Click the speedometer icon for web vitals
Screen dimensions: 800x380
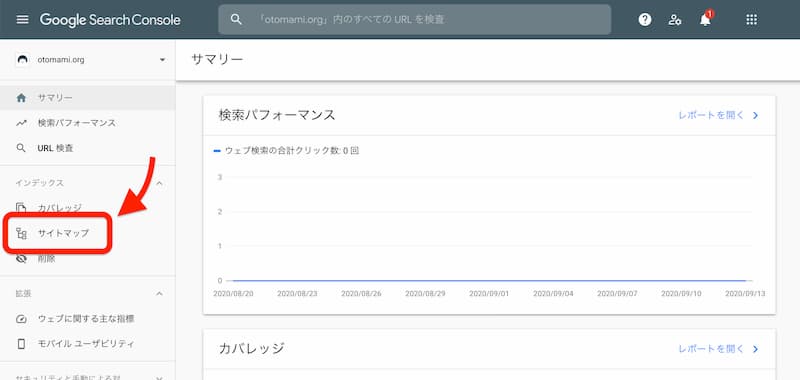(x=21, y=319)
